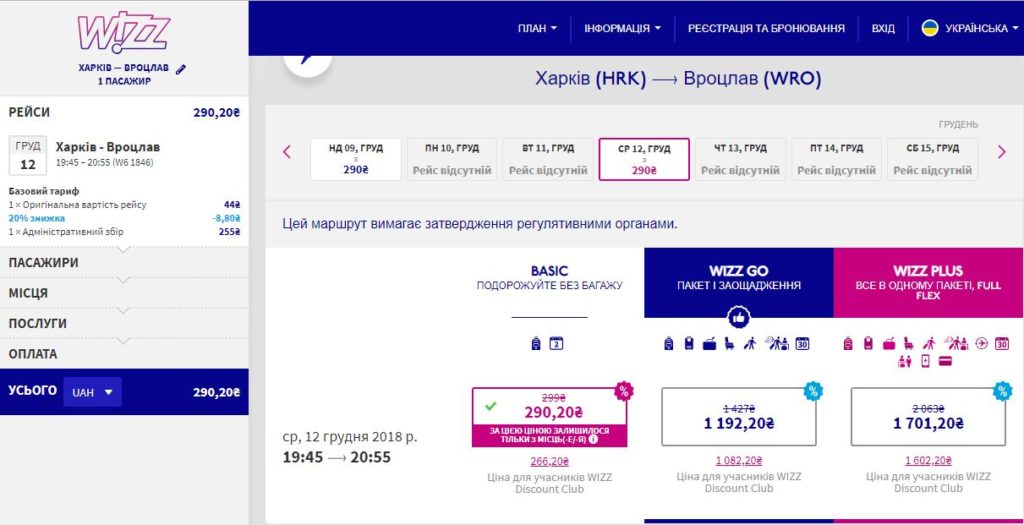Click the credit card icon in WIZZ PLUS
The width and height of the screenshot is (1024, 525).
pos(945,361)
